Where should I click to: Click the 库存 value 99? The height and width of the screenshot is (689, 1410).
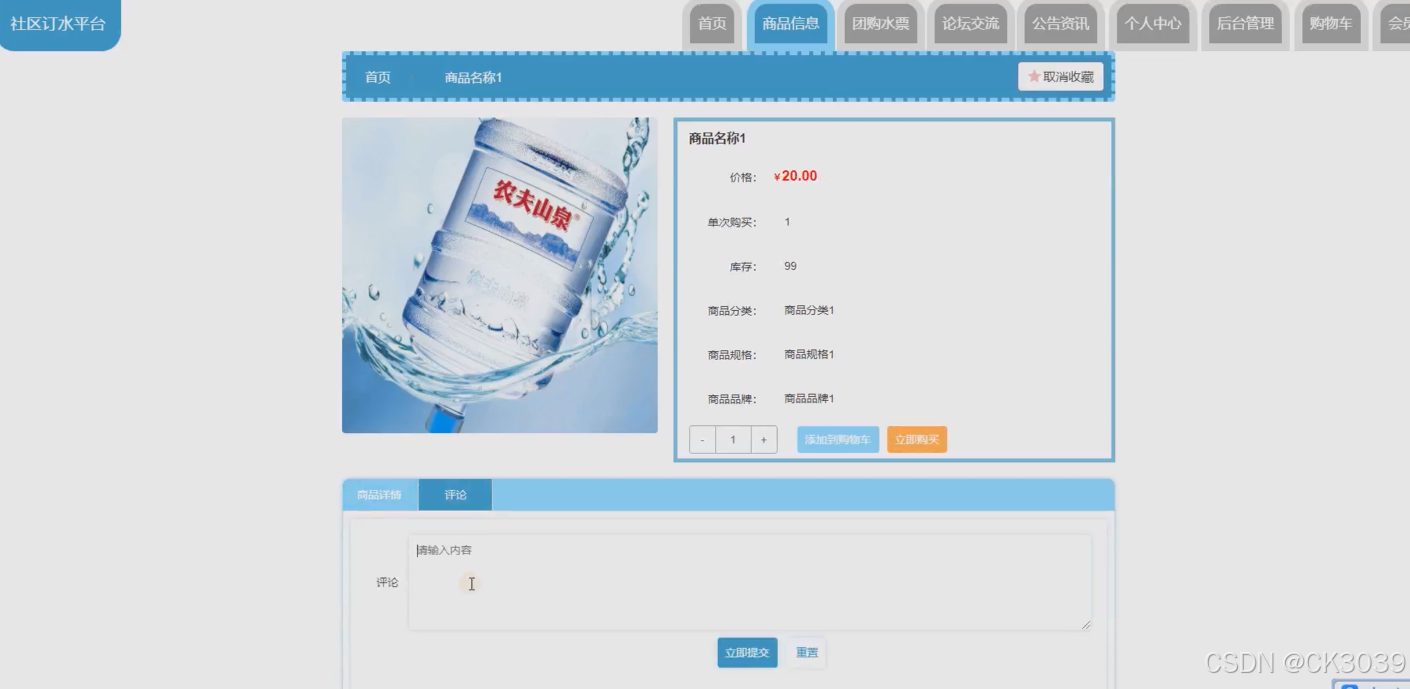[791, 266]
